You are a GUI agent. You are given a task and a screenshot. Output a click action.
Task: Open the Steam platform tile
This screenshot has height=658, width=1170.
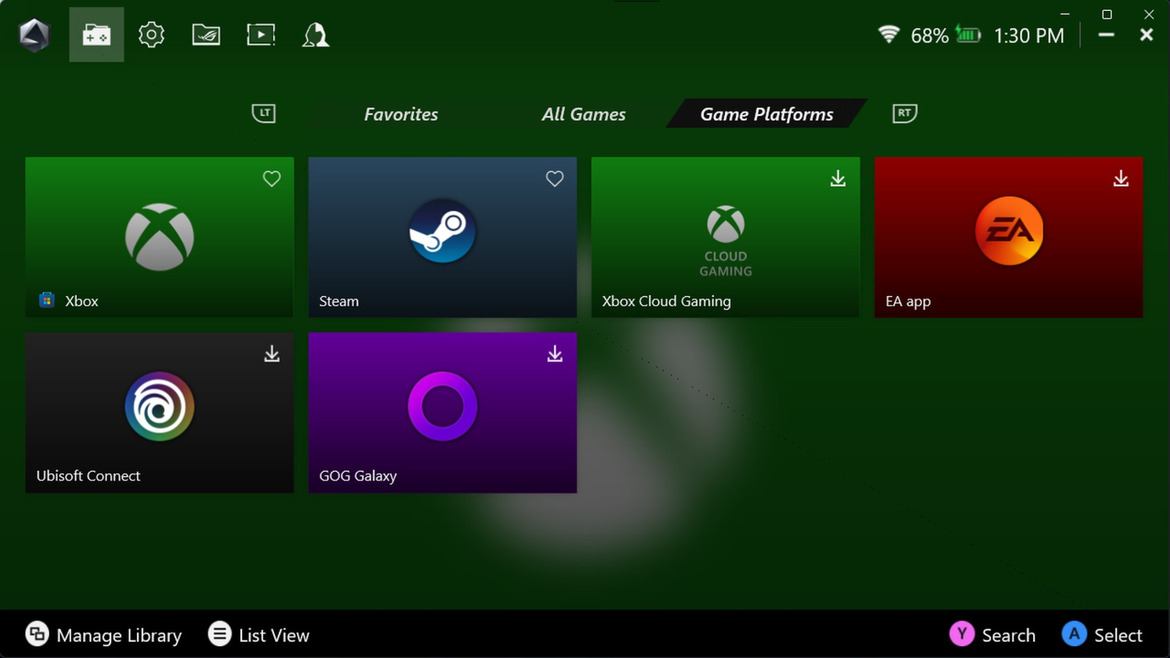442,237
